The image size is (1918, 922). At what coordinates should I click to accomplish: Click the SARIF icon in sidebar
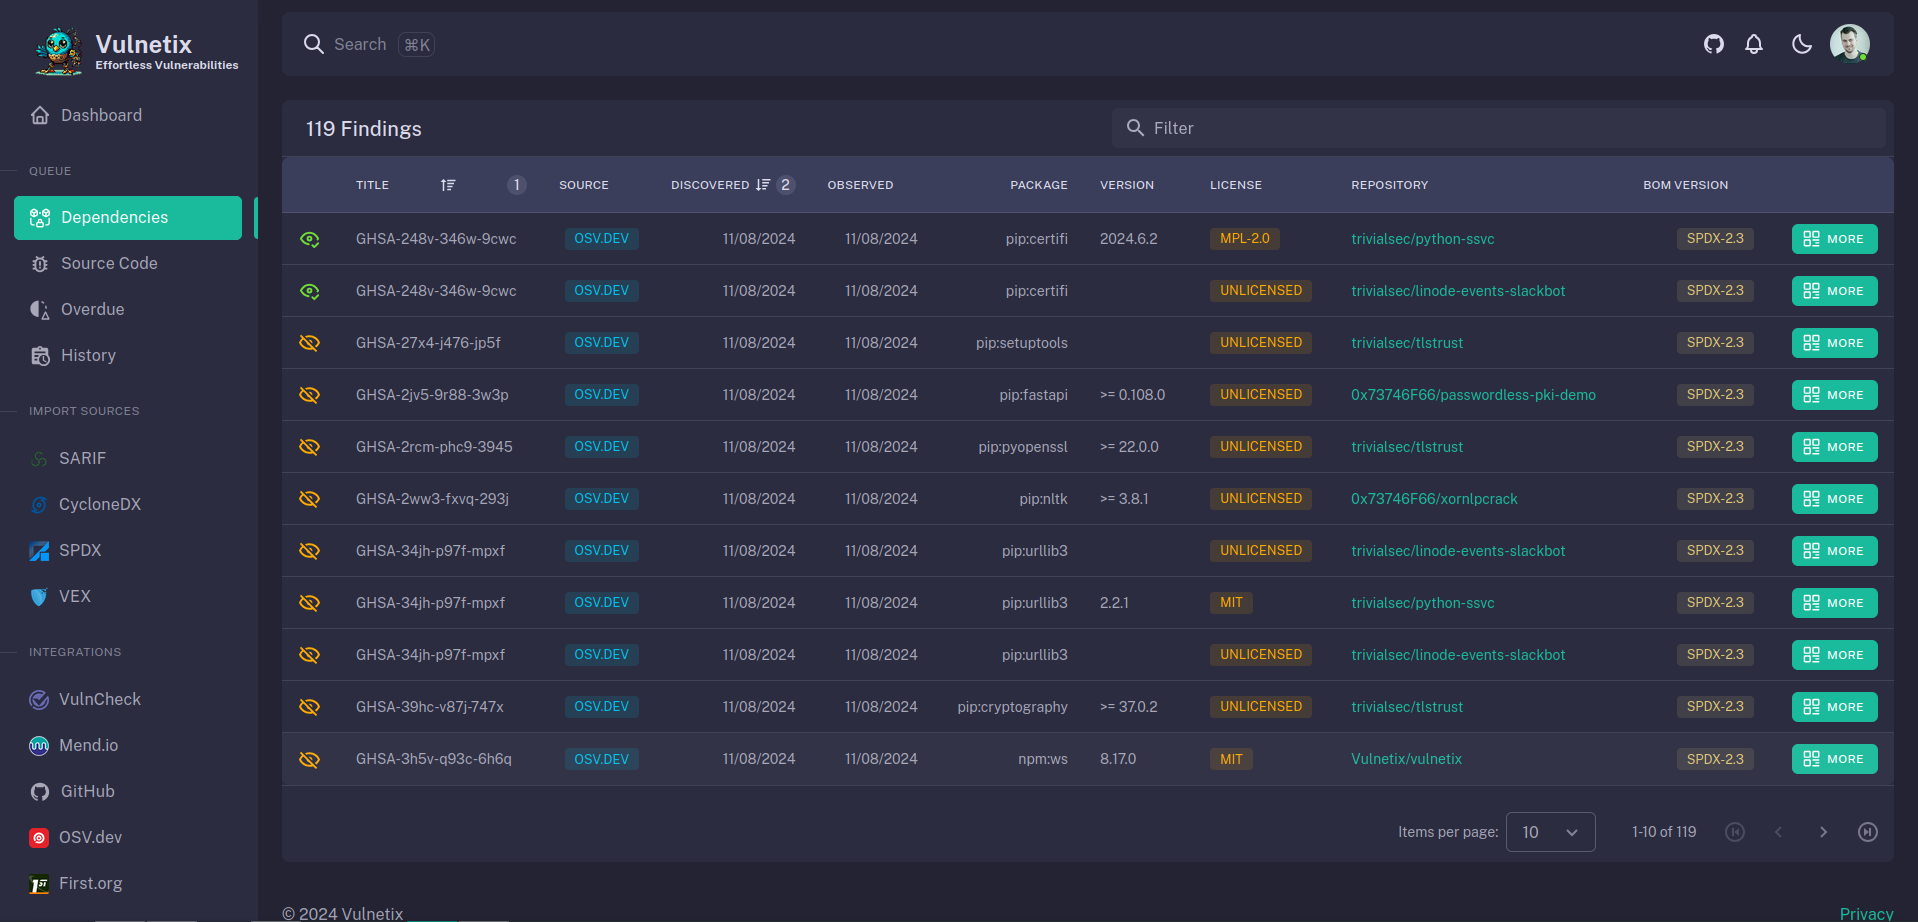point(39,459)
